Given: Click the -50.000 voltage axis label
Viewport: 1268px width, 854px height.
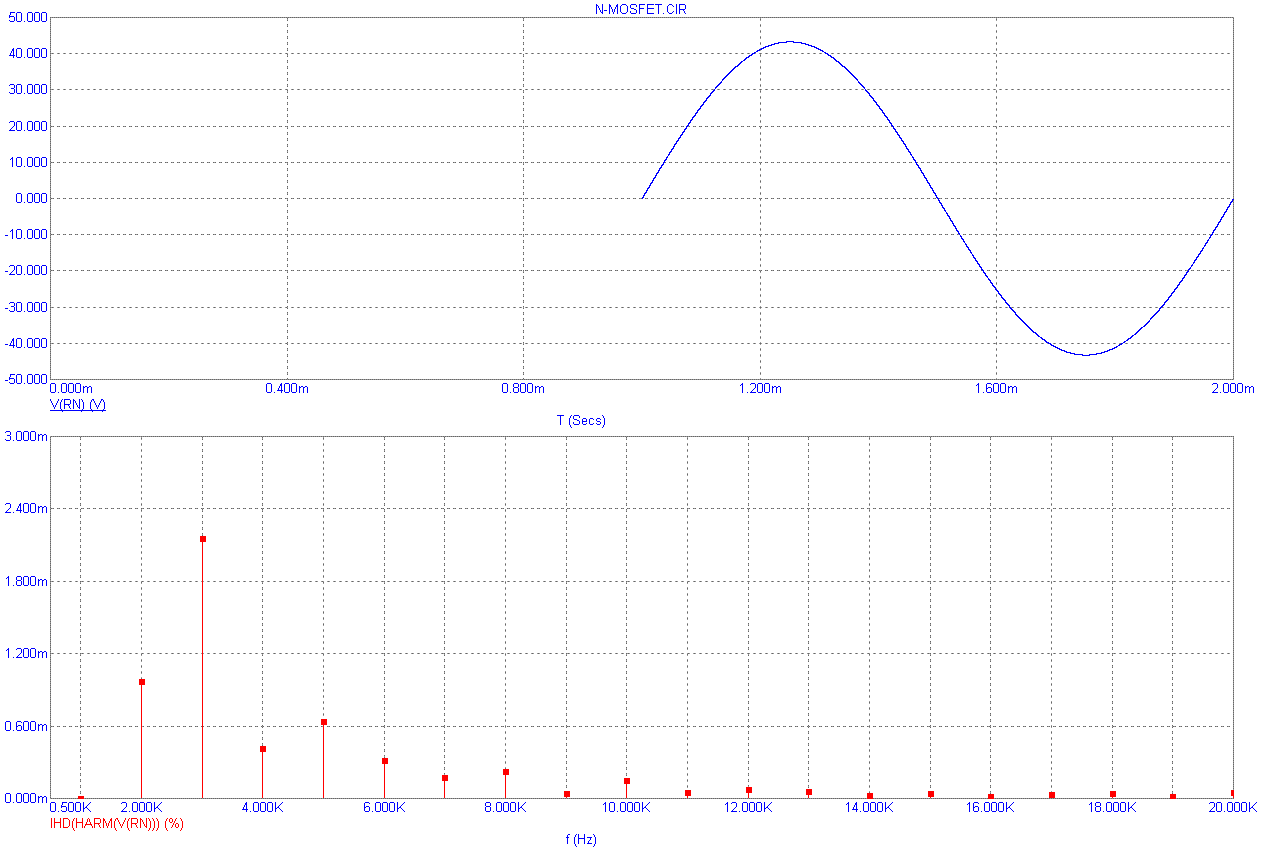Looking at the screenshot, I should pos(25,380).
